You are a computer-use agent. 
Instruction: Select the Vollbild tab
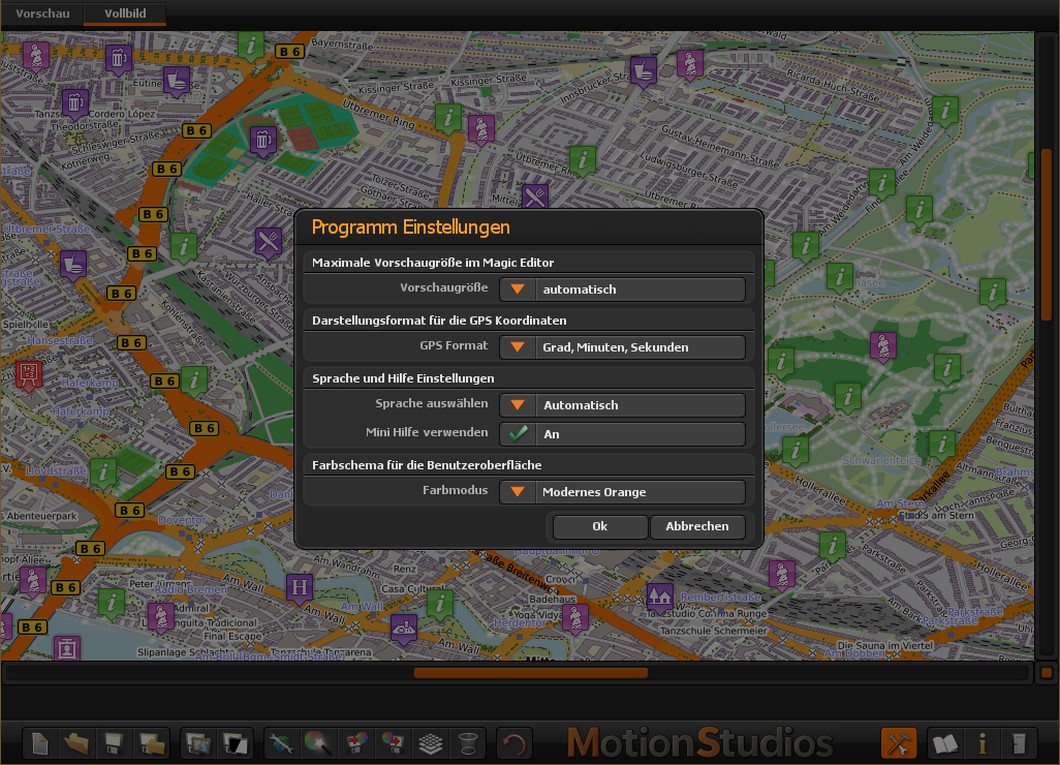click(x=125, y=13)
